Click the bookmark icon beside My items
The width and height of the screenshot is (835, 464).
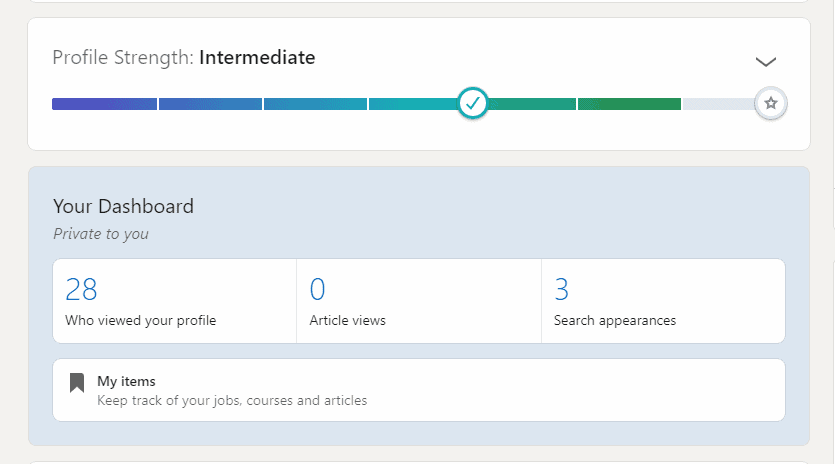77,383
